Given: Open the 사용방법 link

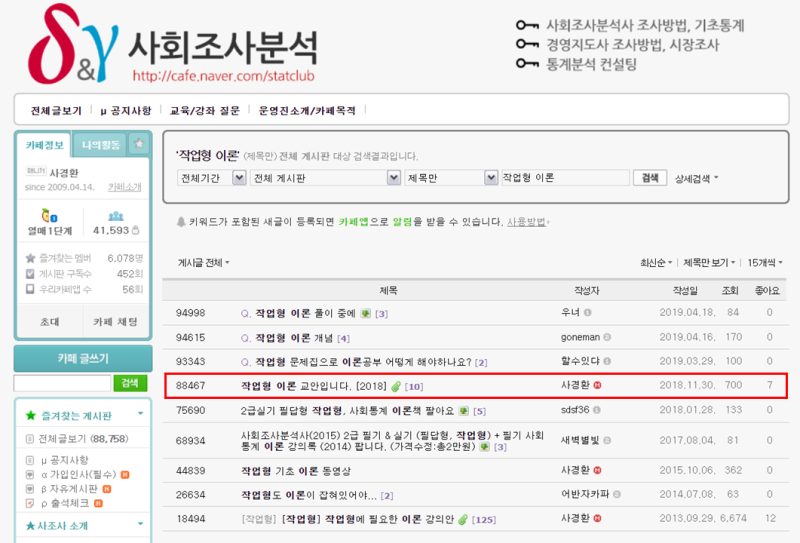Looking at the screenshot, I should [527, 222].
